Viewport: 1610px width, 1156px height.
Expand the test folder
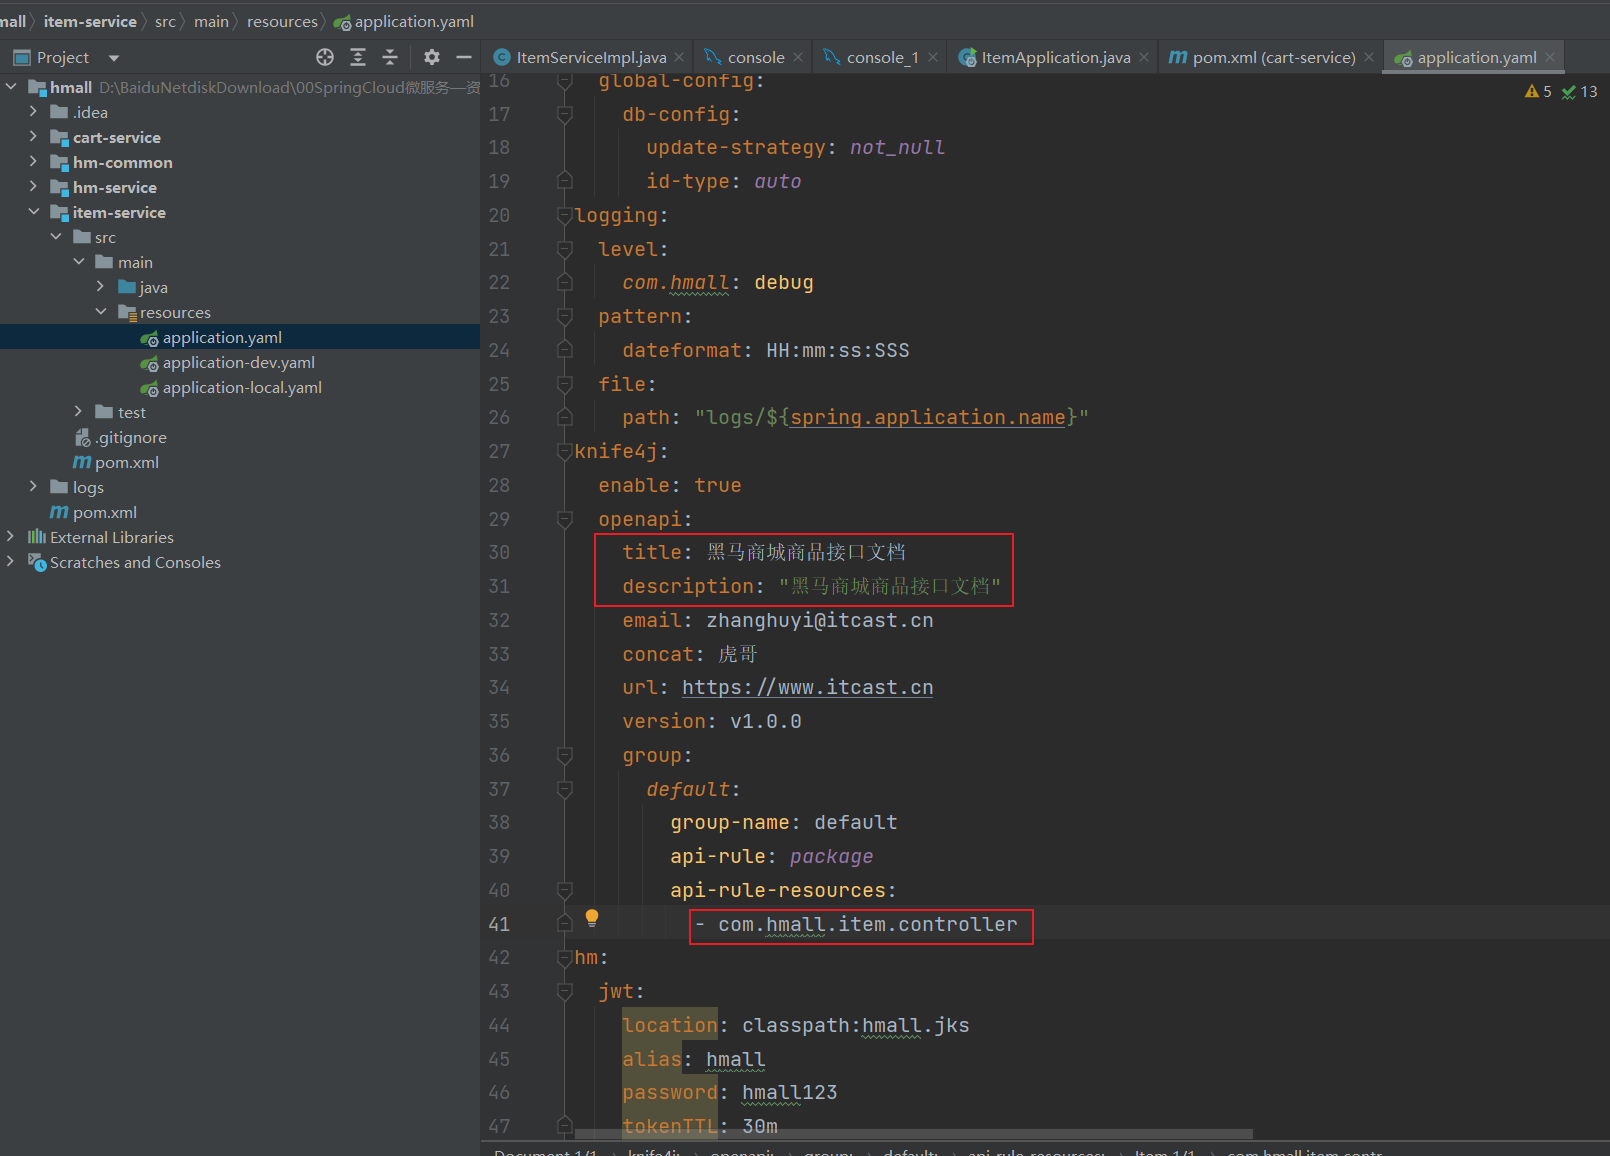click(79, 412)
